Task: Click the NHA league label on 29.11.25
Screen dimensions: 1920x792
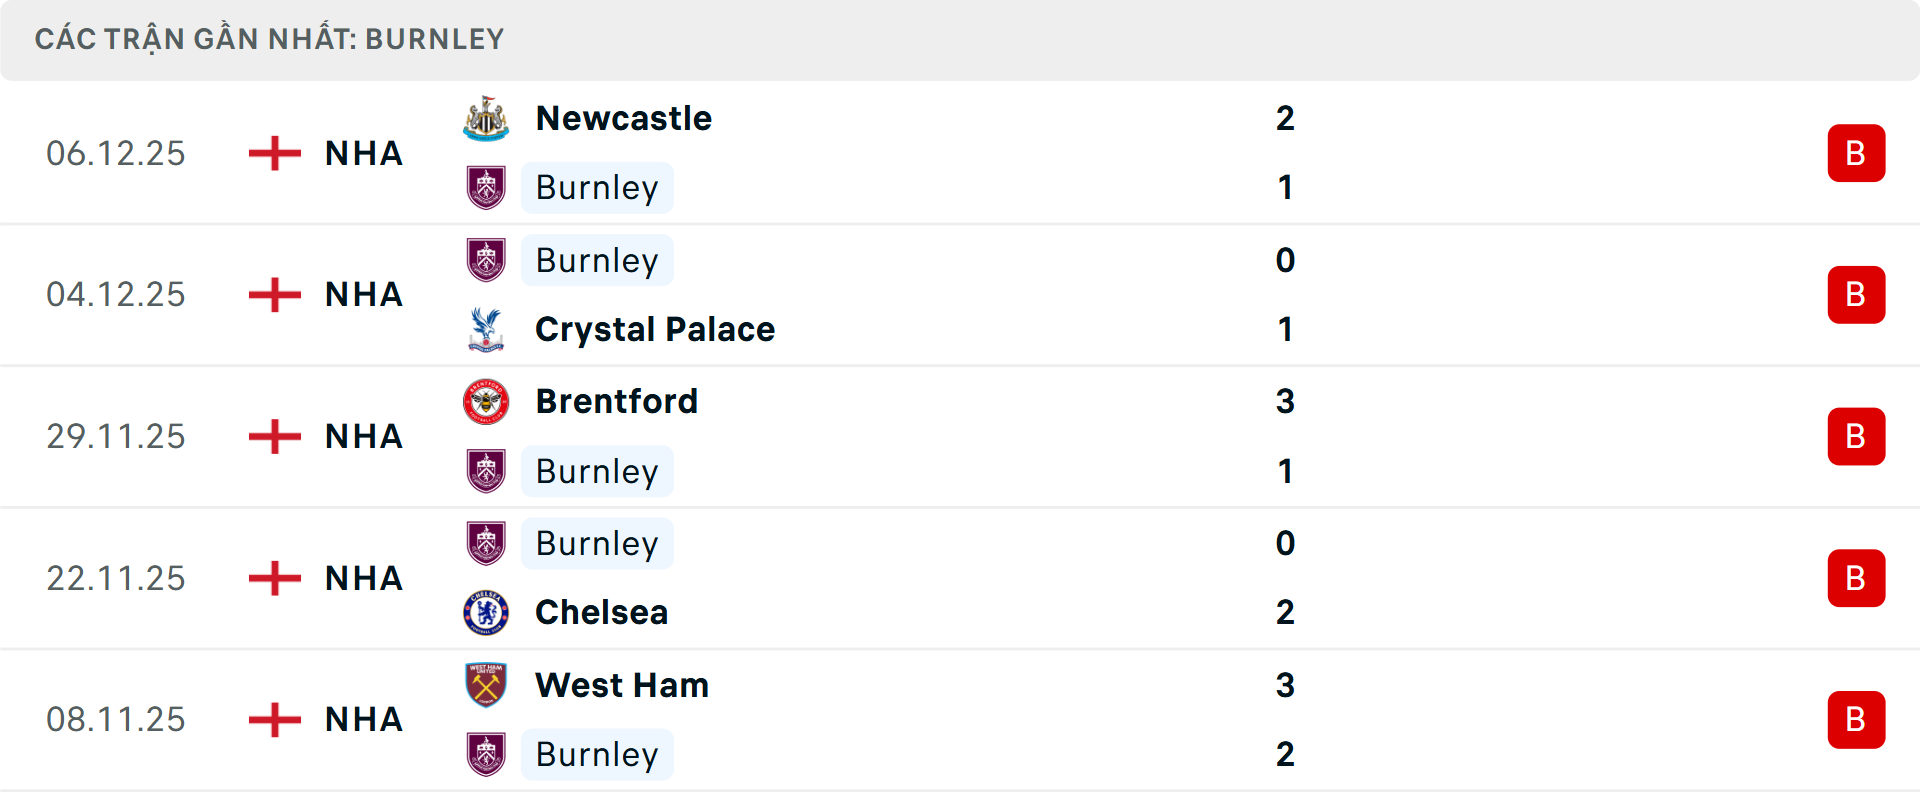Action: coord(362,436)
